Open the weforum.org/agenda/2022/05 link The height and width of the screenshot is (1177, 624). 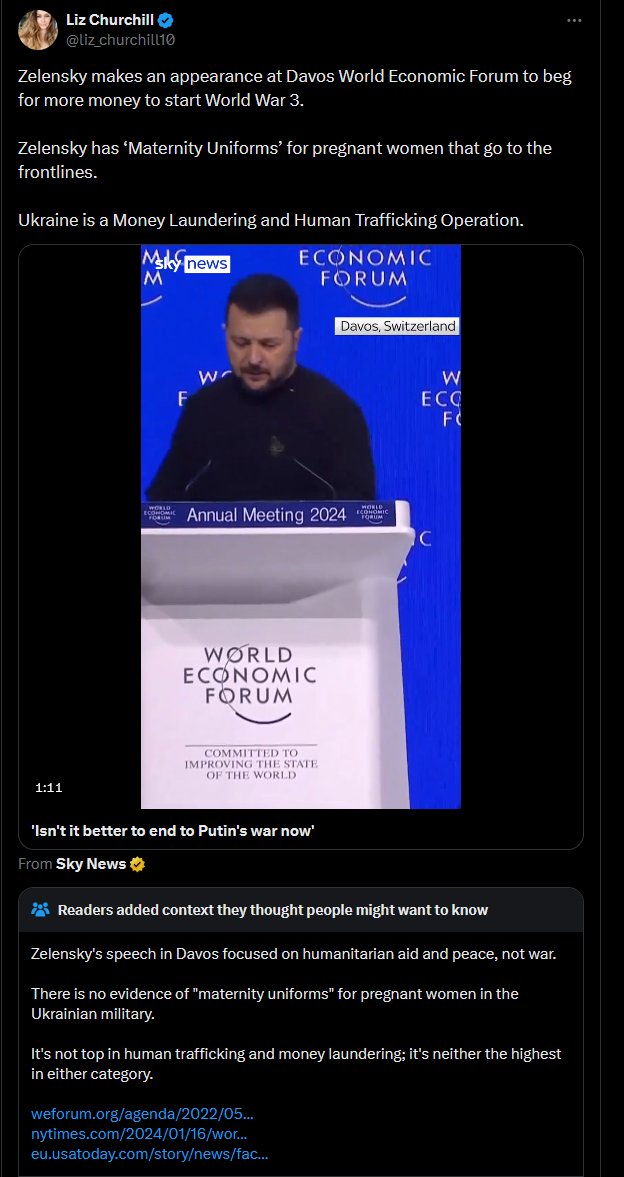pos(142,1113)
